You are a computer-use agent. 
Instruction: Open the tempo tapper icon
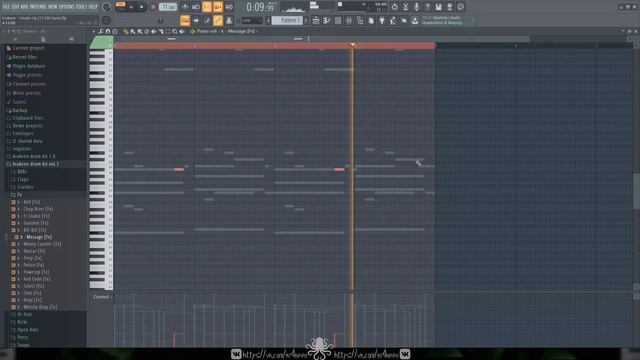(x=393, y=20)
